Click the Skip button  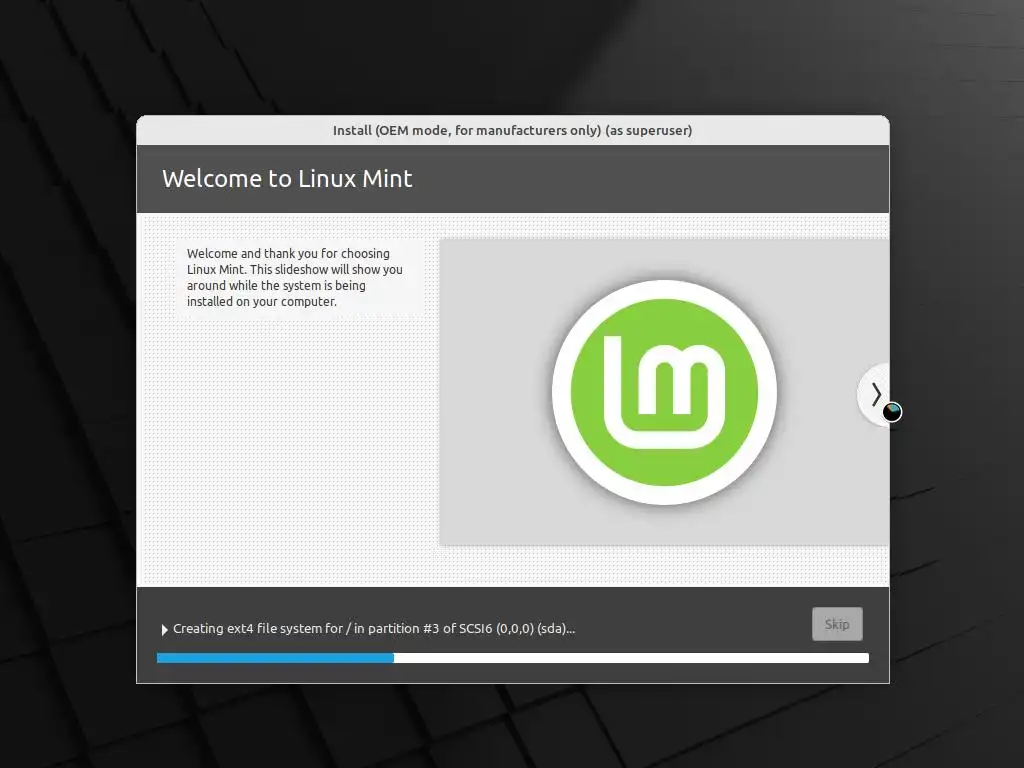(x=837, y=624)
